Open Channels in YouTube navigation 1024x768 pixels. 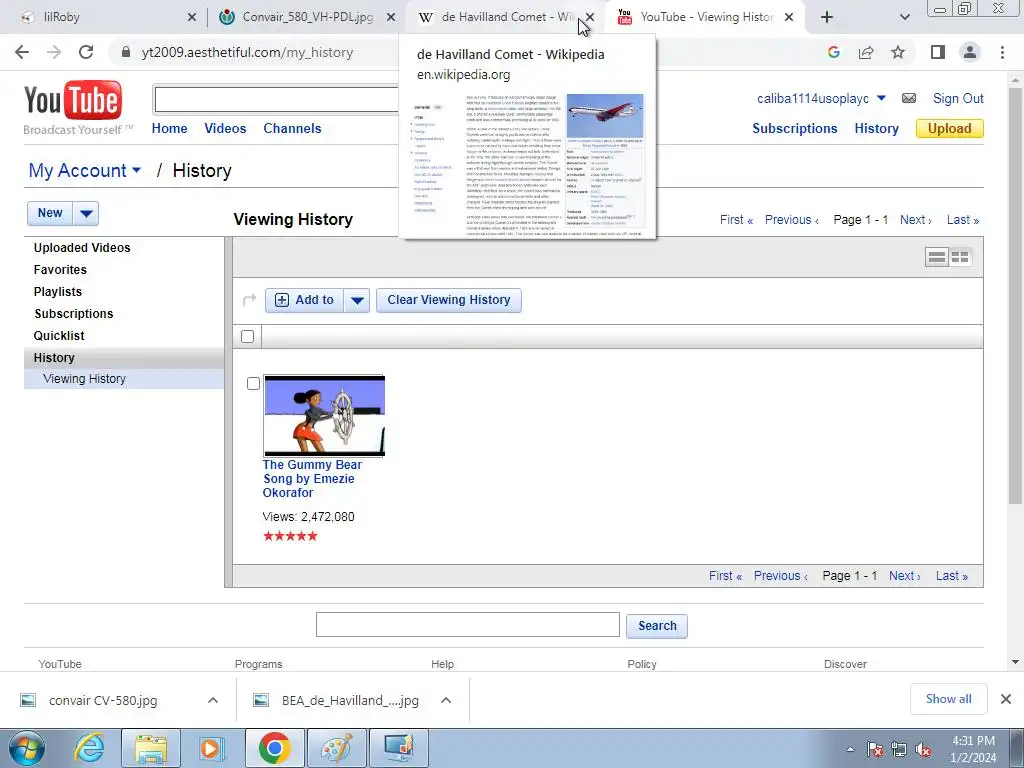coord(292,129)
